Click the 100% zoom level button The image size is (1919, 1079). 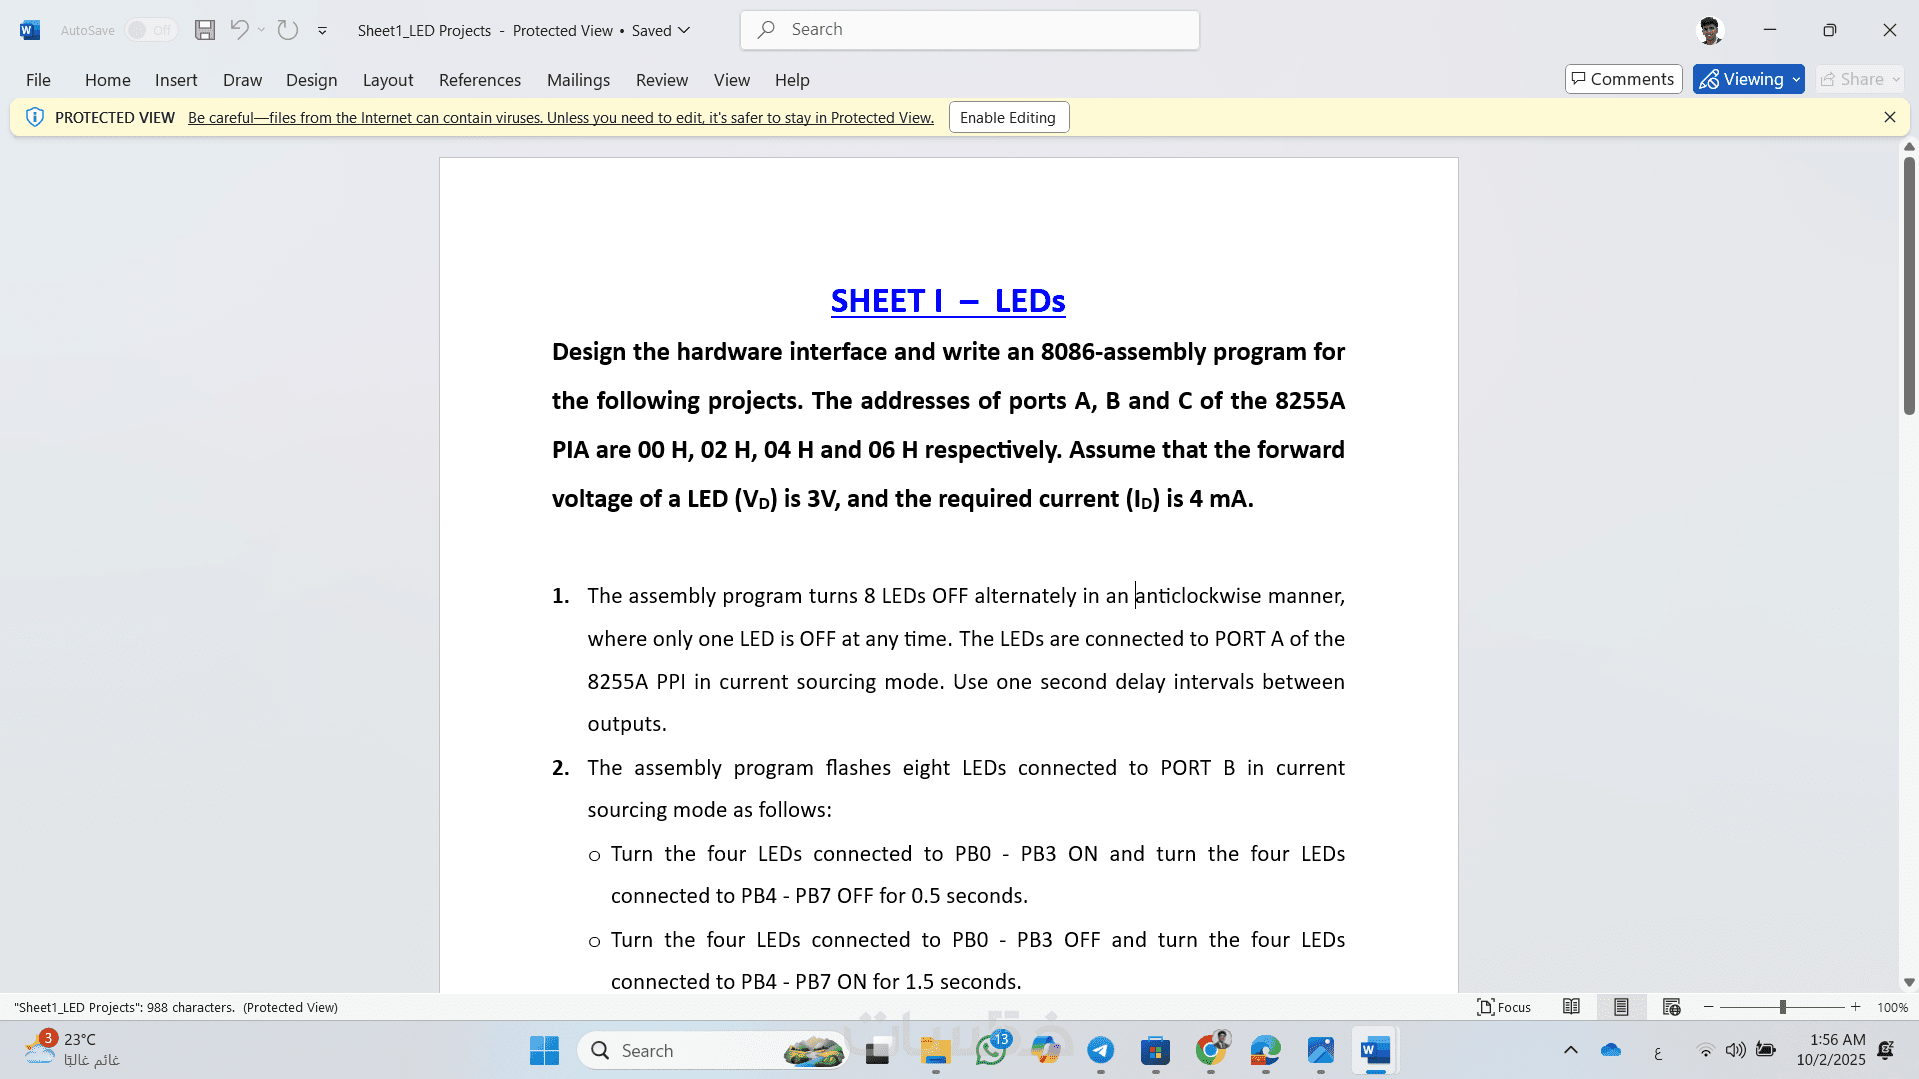pos(1892,1007)
